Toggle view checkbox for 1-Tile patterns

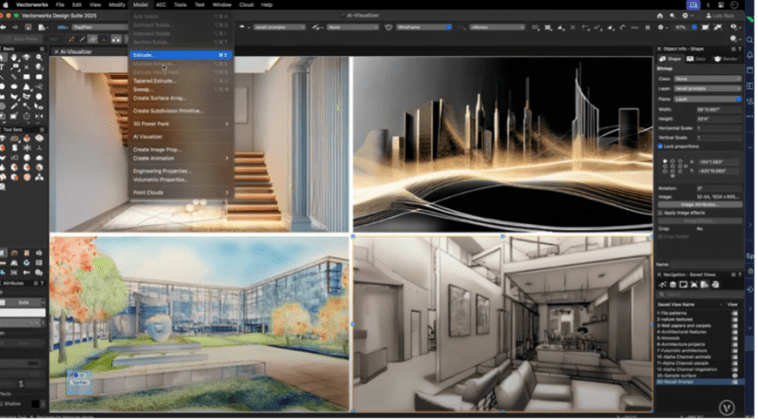click(735, 314)
